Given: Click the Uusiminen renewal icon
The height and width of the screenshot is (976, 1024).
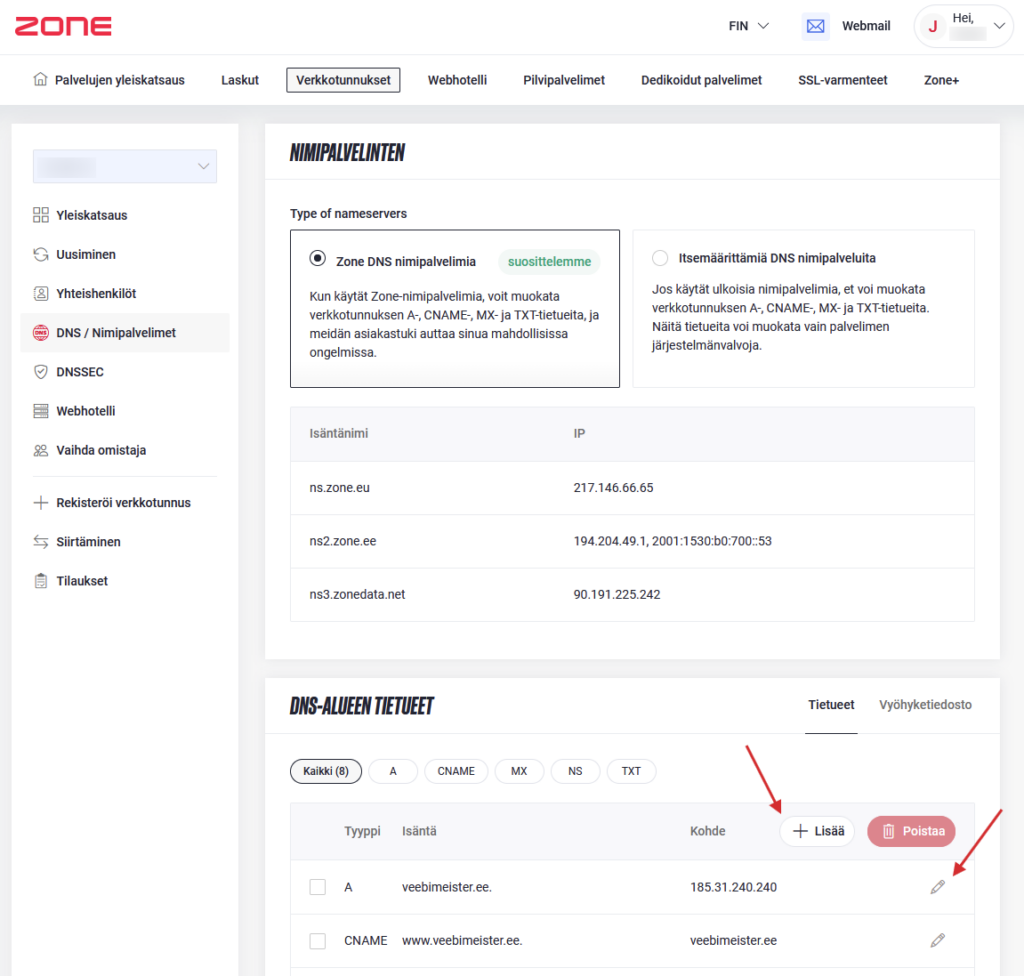Looking at the screenshot, I should click(41, 254).
